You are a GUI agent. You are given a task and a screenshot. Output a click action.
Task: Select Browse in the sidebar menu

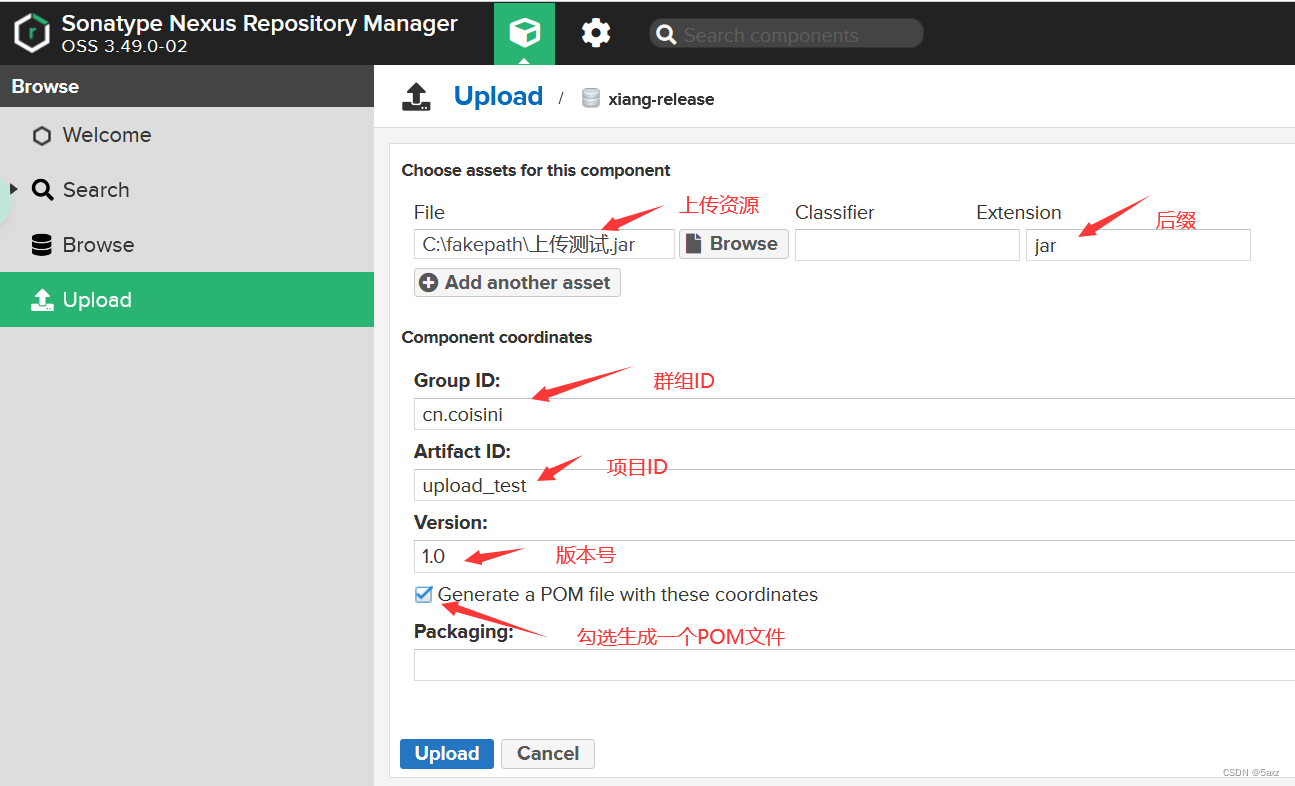click(x=187, y=245)
